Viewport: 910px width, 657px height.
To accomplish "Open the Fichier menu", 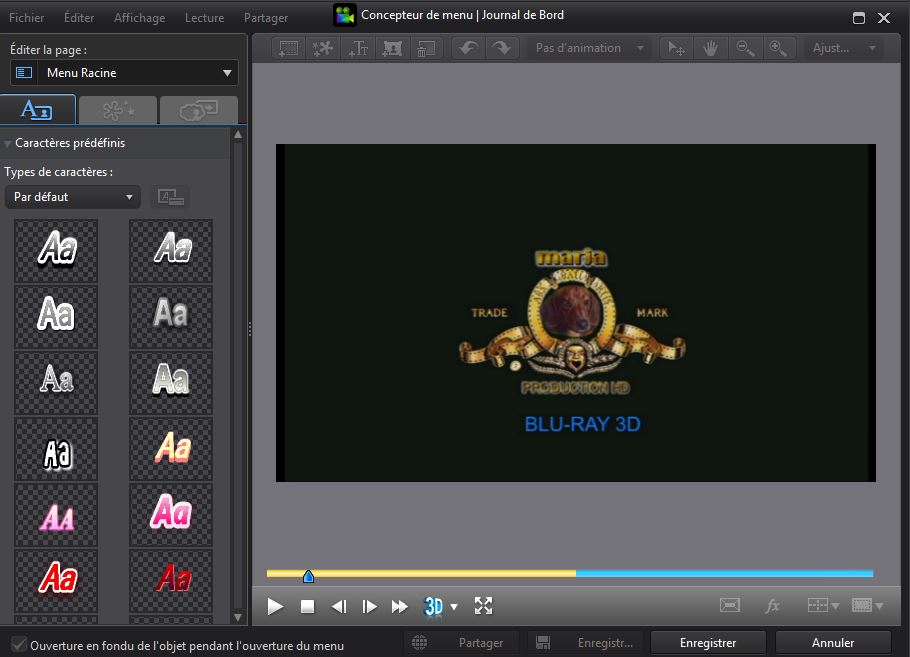I will [27, 18].
